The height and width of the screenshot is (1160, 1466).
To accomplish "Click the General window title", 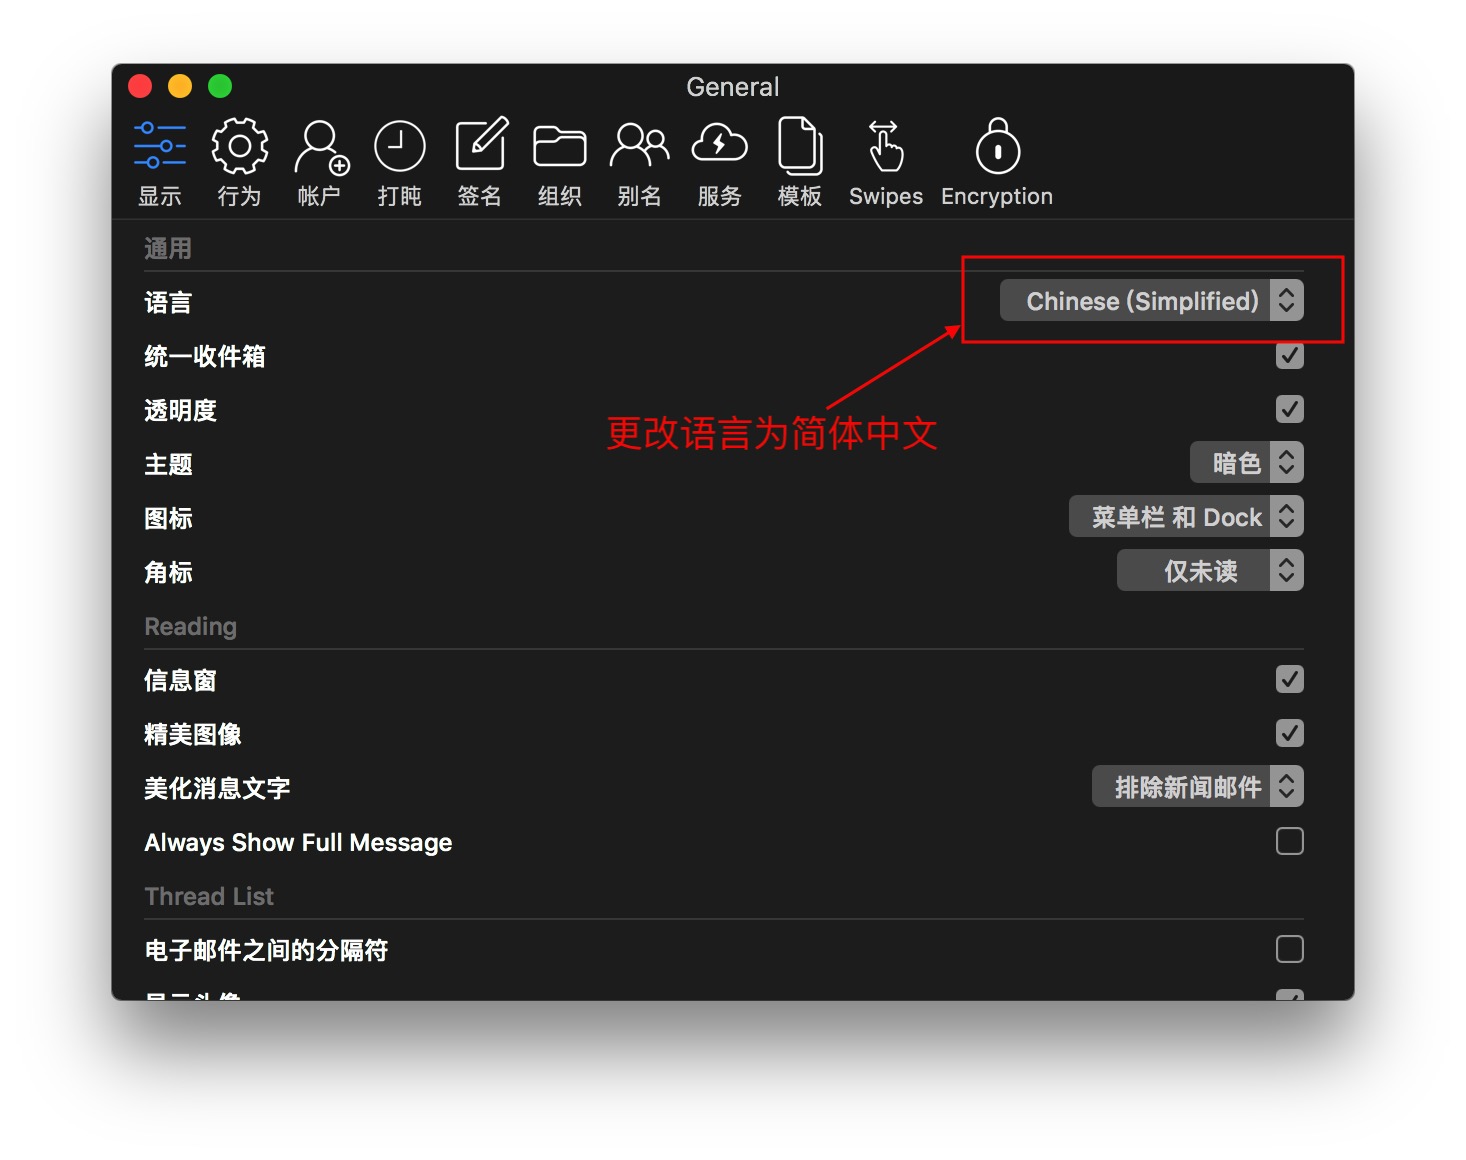I will pyautogui.click(x=732, y=87).
